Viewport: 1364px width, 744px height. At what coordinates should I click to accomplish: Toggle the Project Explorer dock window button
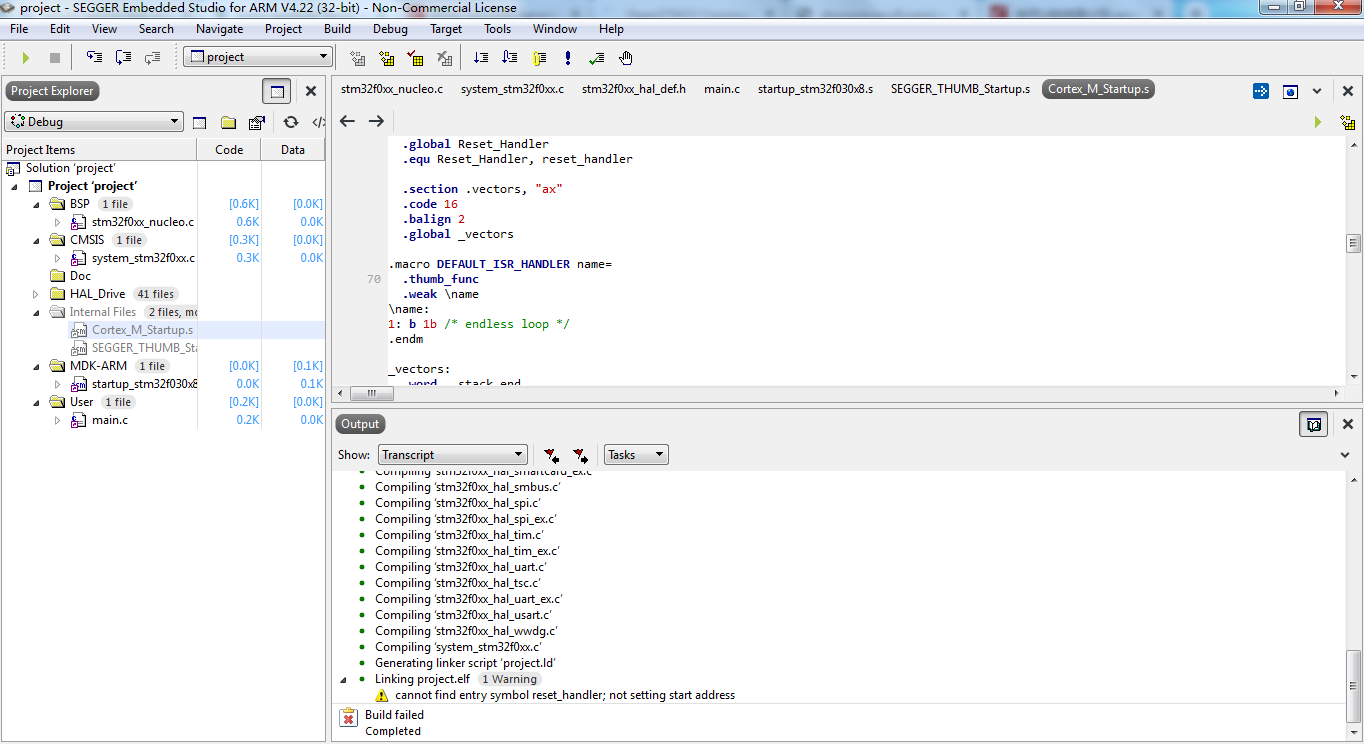pos(277,91)
